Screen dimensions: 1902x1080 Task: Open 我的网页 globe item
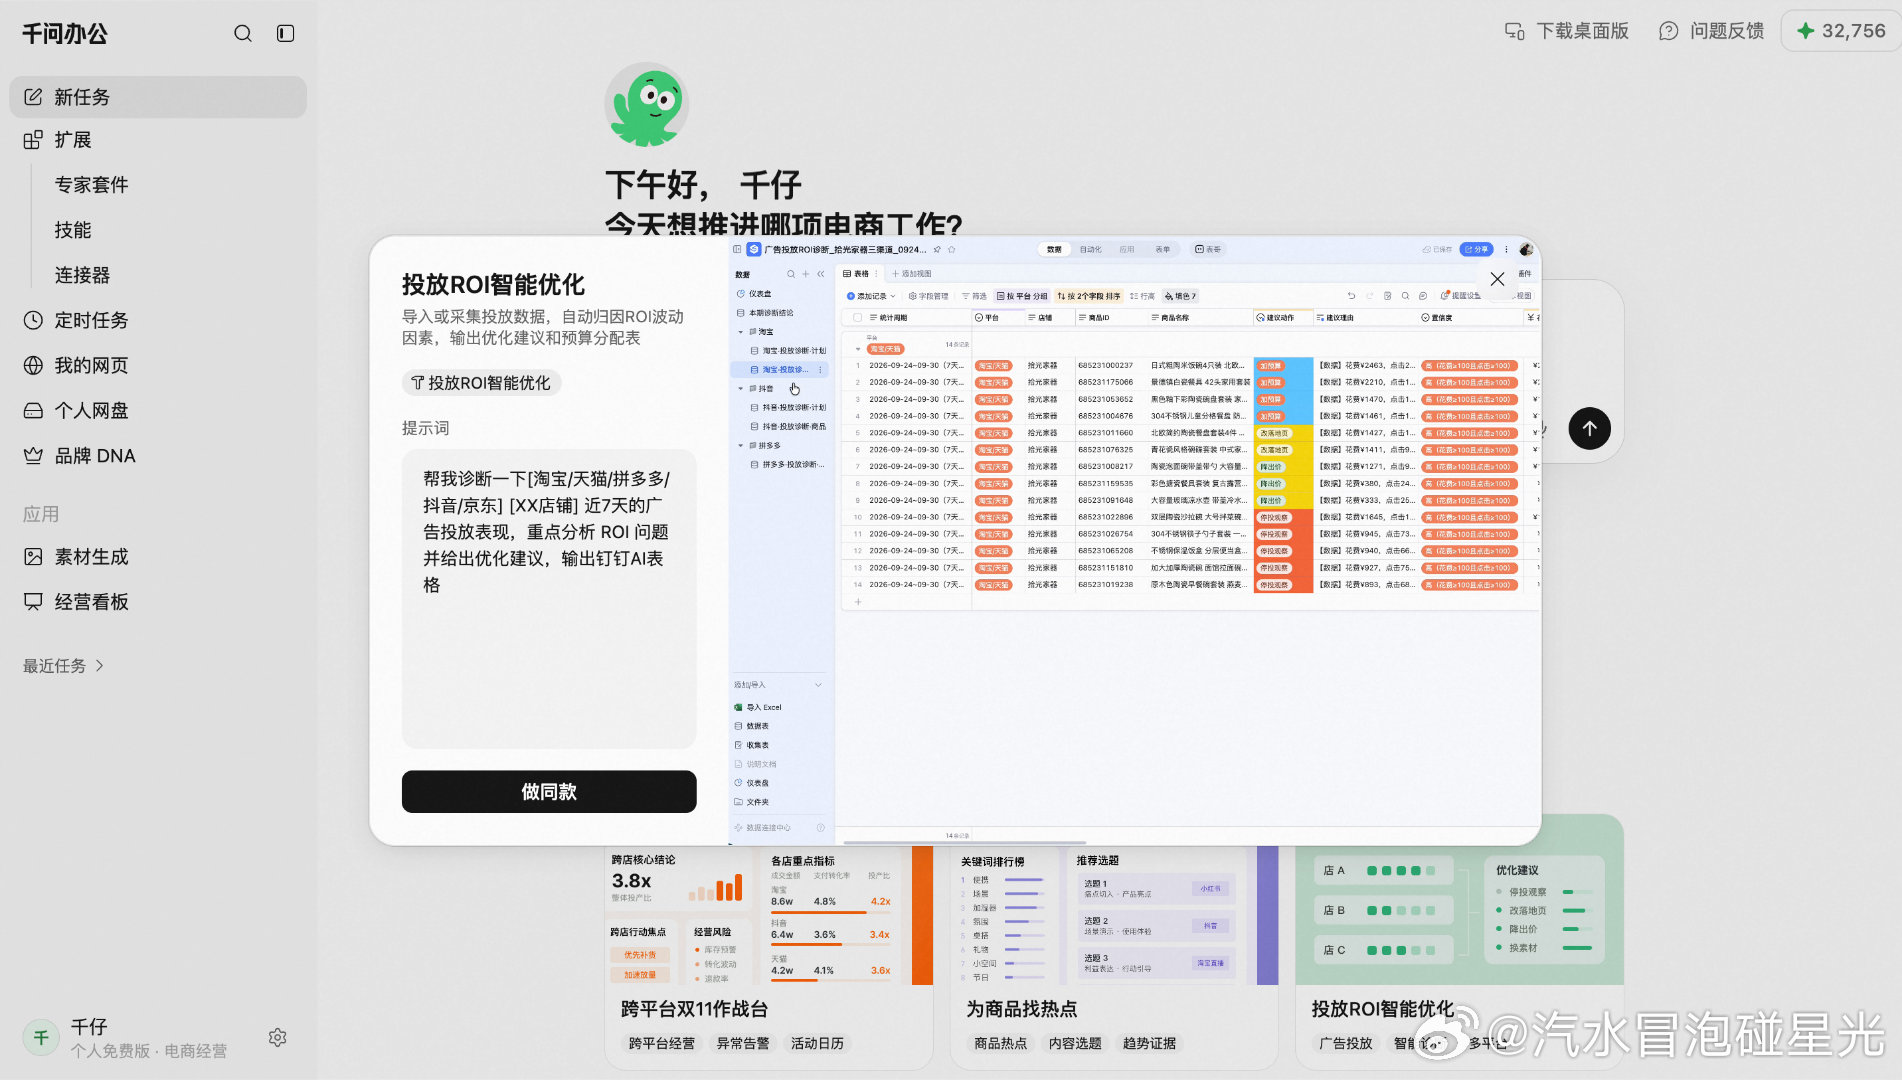coord(76,365)
